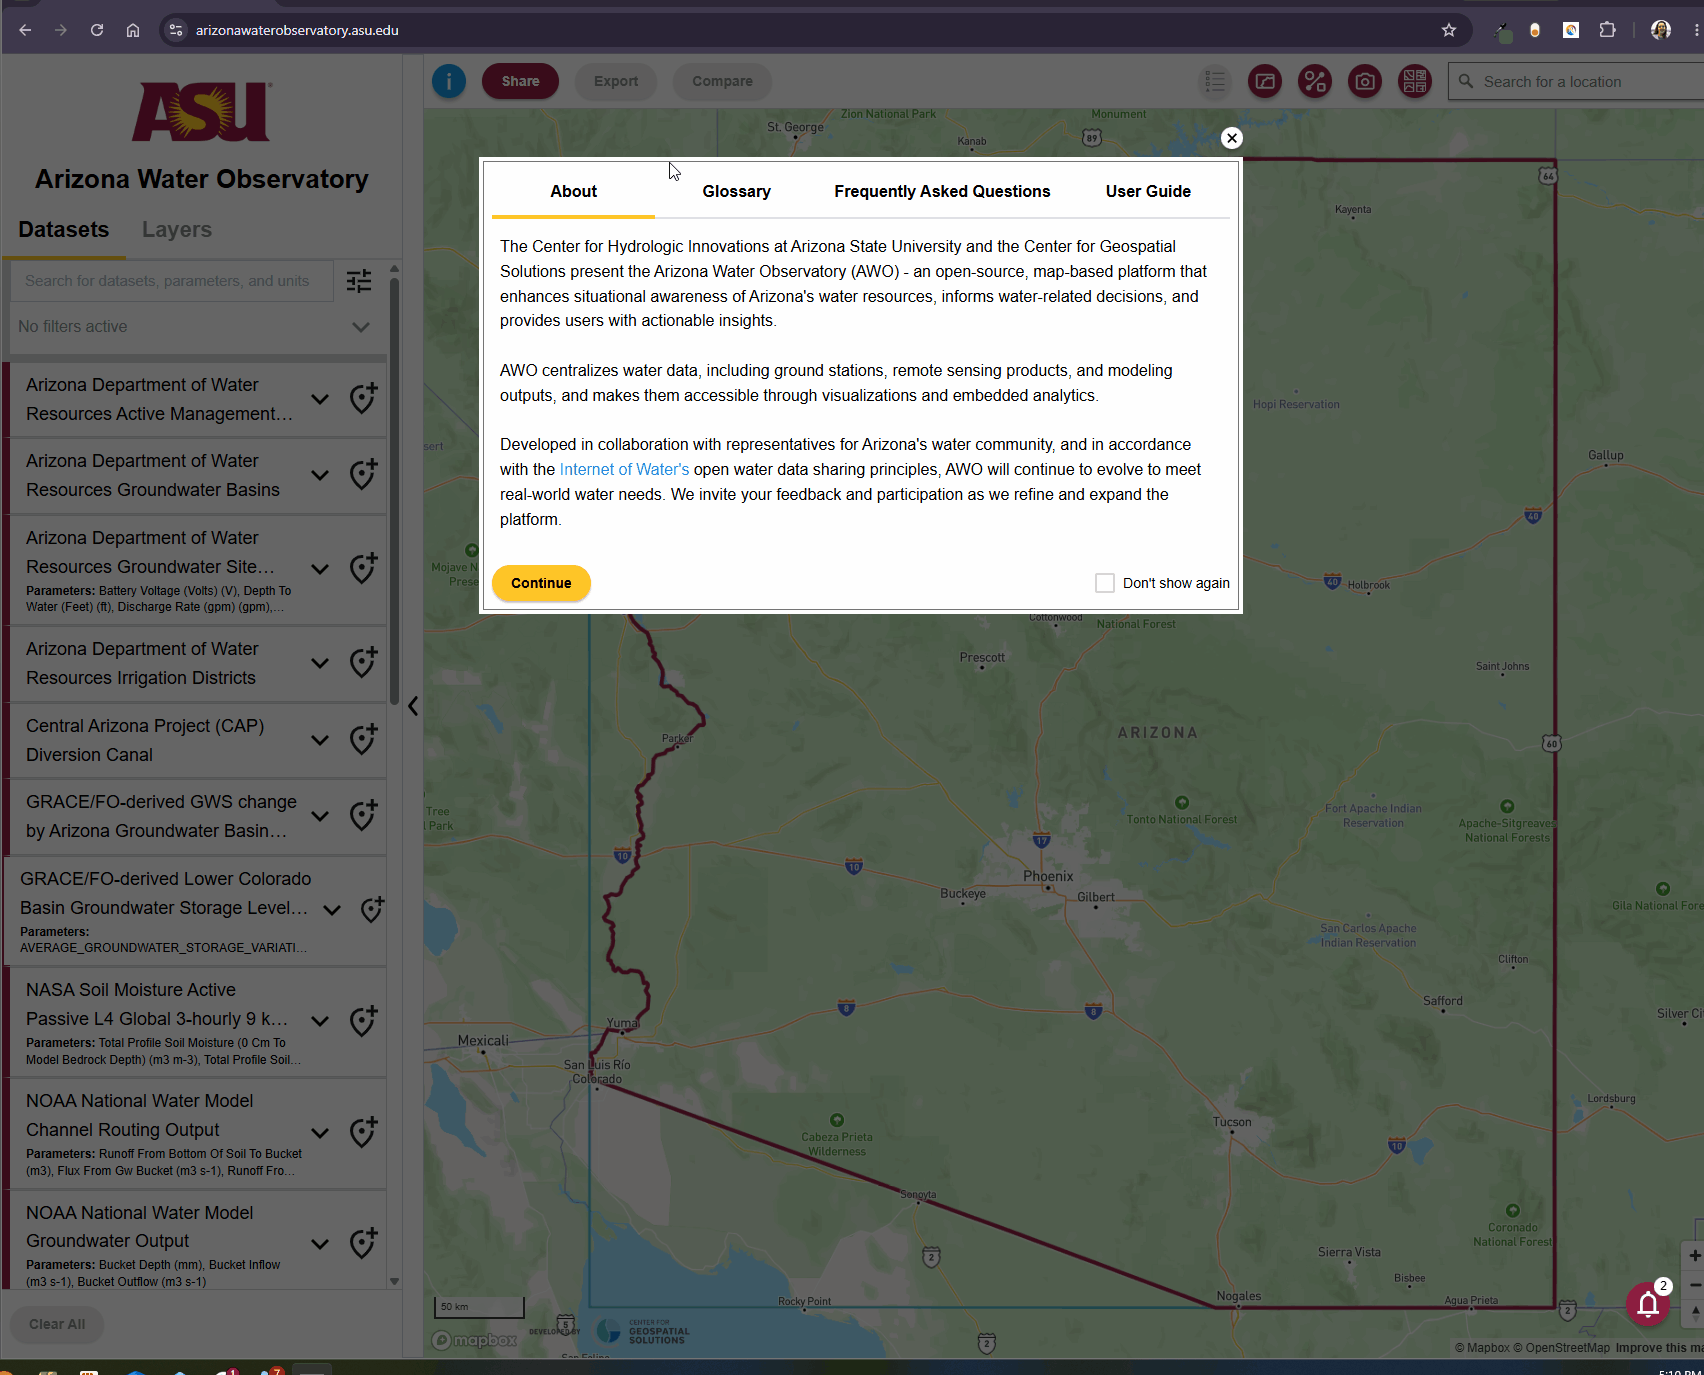Expand NOAA Groundwater Output dataset details
This screenshot has height=1375, width=1704.
[320, 1244]
